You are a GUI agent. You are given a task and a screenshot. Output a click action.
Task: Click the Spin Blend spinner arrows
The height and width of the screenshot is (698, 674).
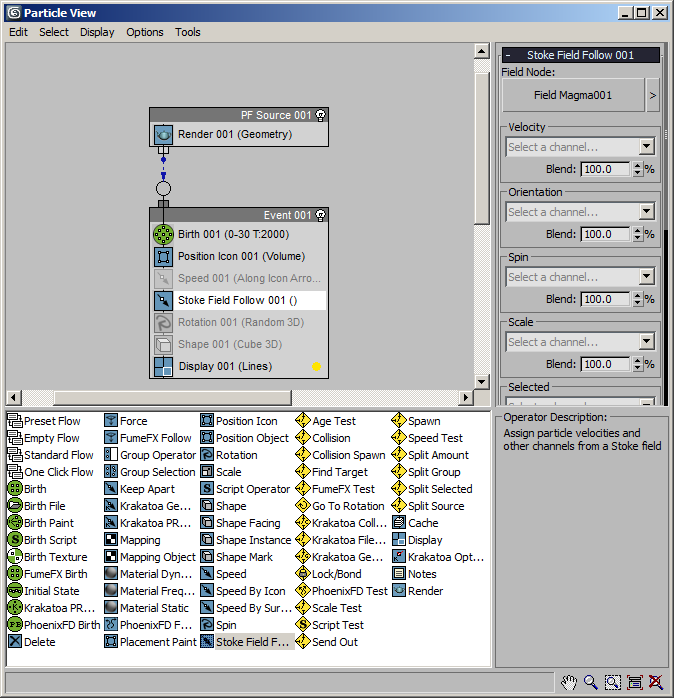click(637, 299)
